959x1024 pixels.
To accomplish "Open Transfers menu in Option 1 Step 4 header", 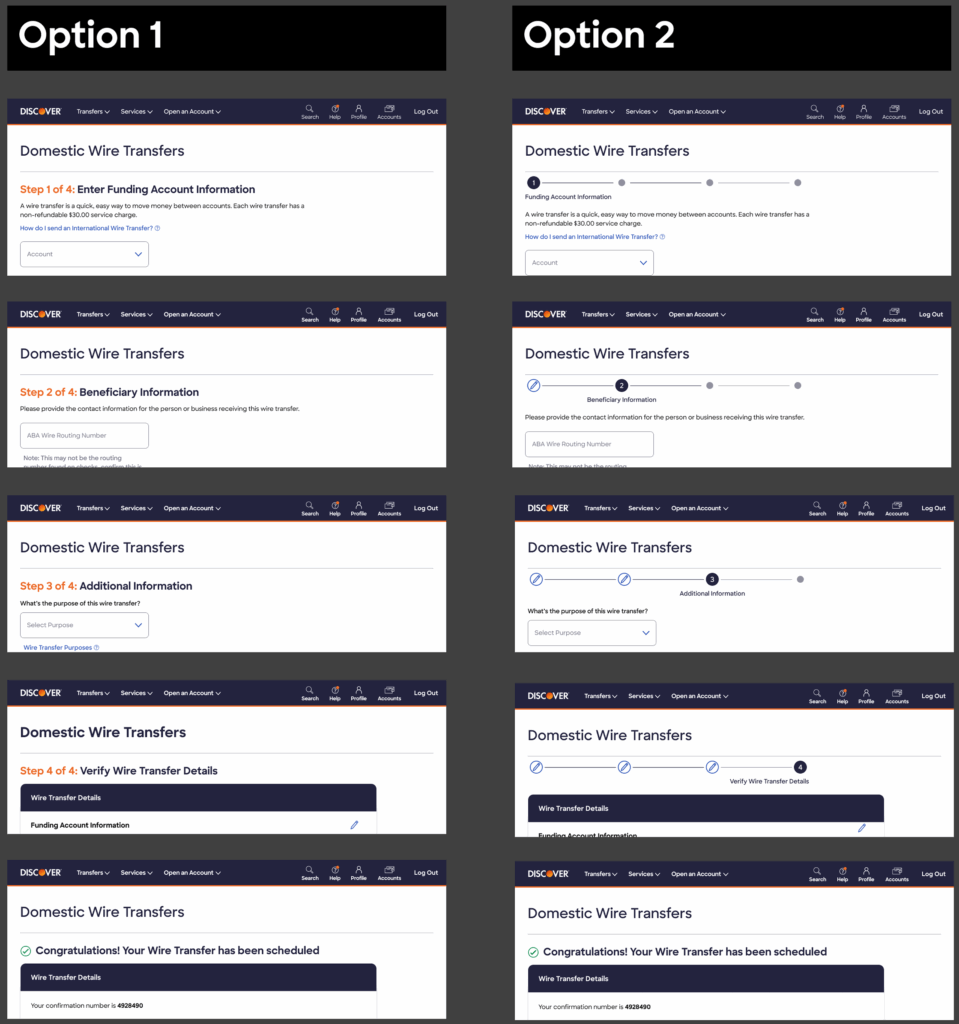I will click(x=93, y=693).
